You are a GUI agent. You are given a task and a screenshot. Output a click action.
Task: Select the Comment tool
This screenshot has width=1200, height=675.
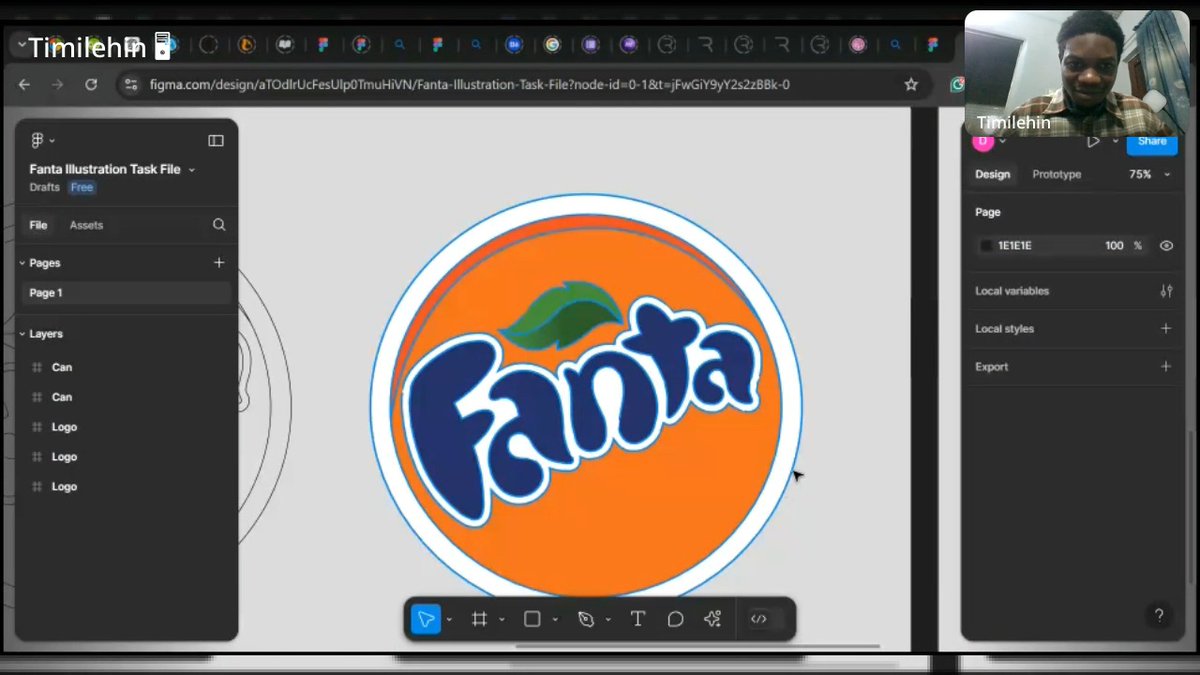coord(675,619)
